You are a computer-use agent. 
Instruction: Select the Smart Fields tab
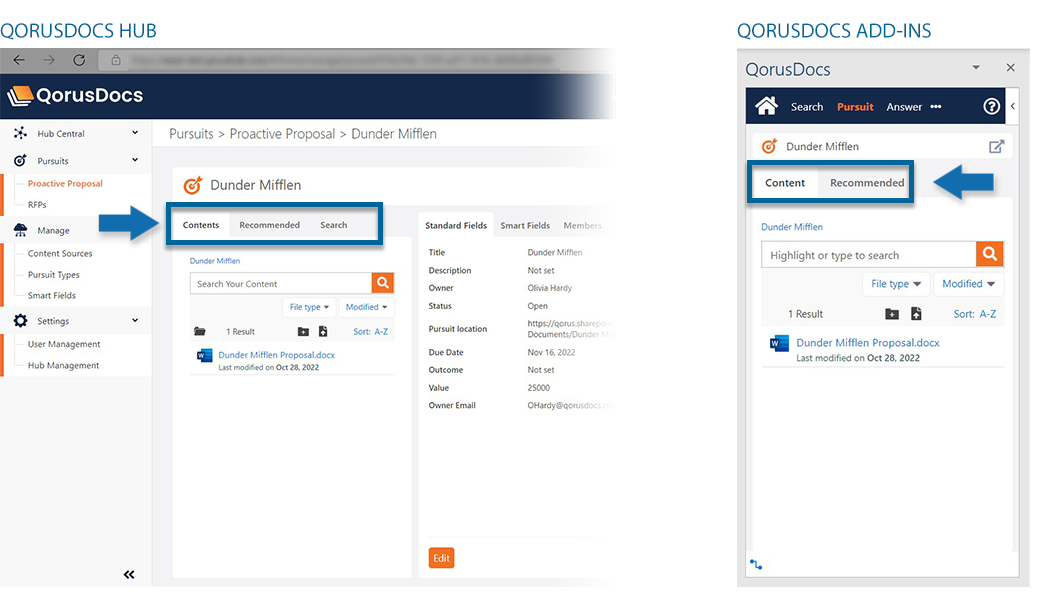[x=525, y=226]
